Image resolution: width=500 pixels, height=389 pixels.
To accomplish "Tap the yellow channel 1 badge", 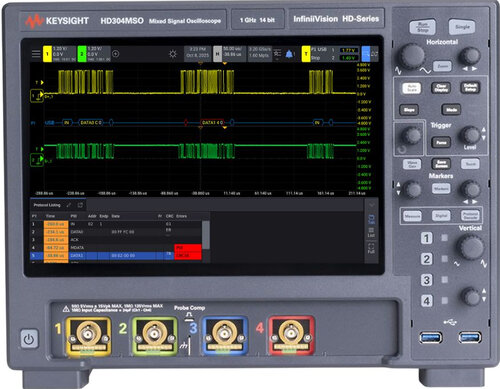I will coord(47,54).
